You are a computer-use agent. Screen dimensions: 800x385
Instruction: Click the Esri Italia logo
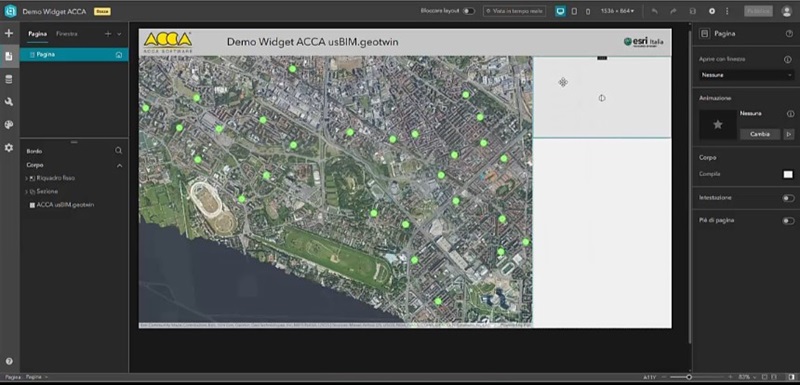click(x=643, y=42)
